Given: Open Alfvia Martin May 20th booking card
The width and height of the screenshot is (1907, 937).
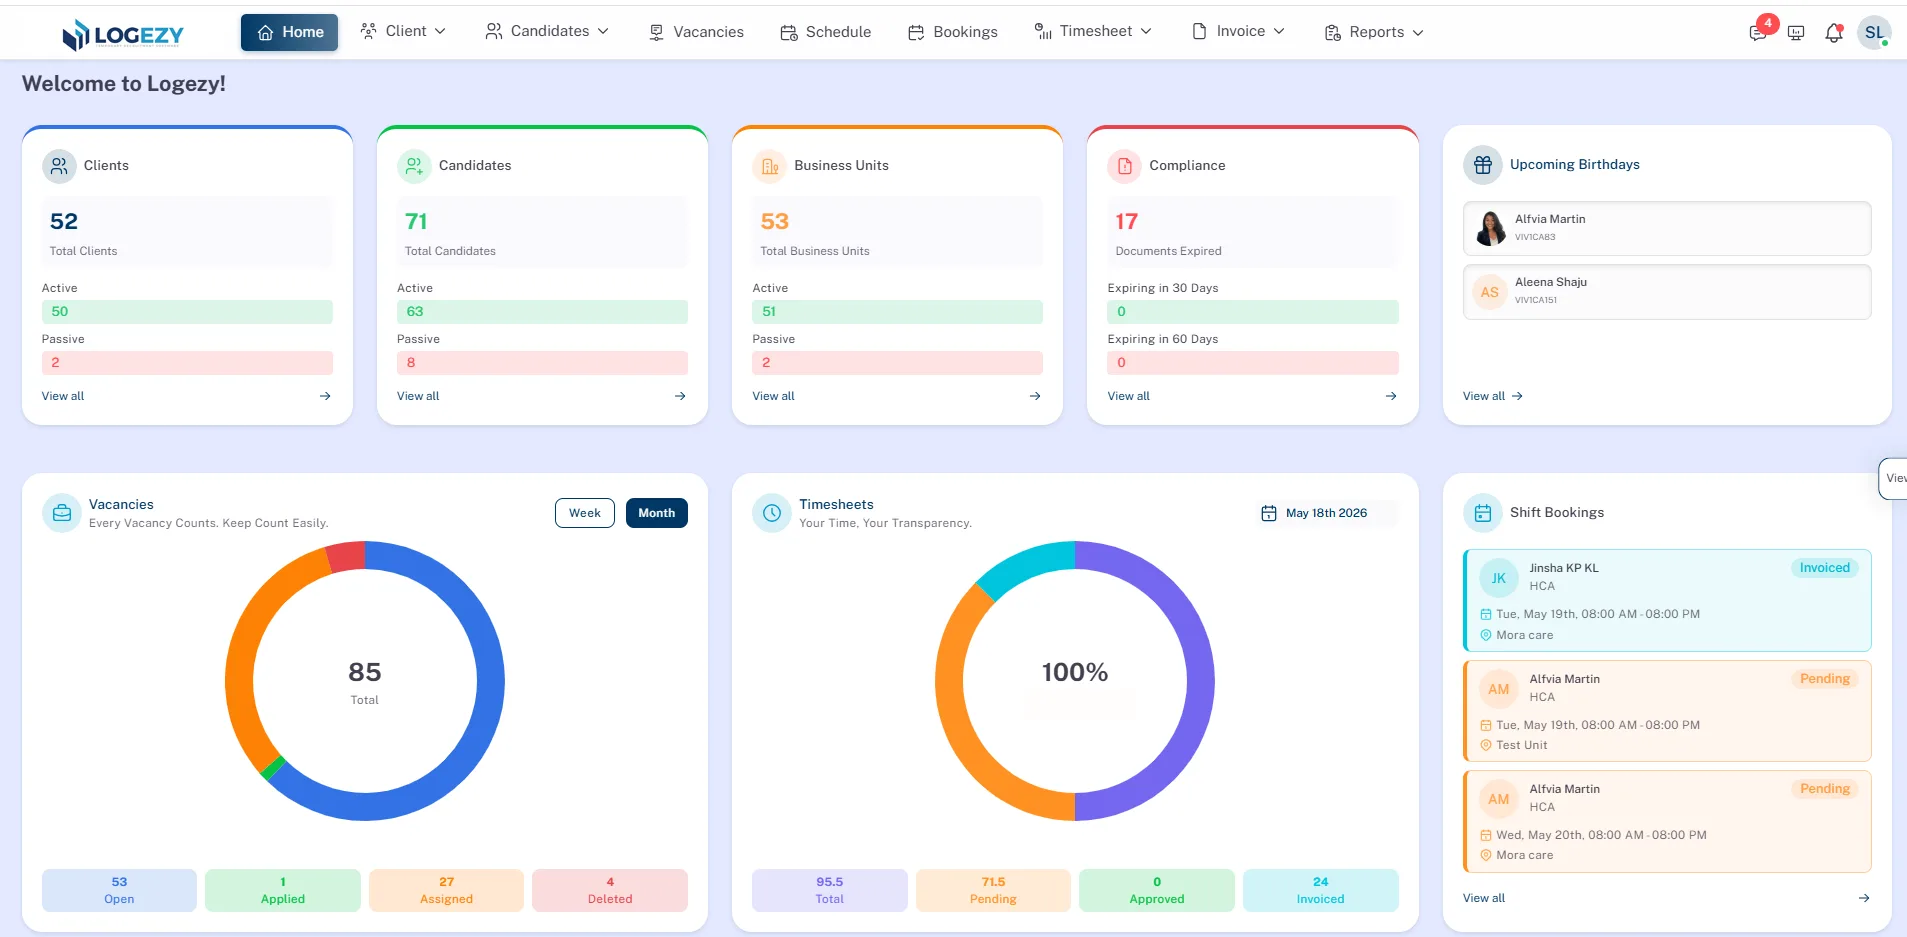Looking at the screenshot, I should click(1667, 821).
